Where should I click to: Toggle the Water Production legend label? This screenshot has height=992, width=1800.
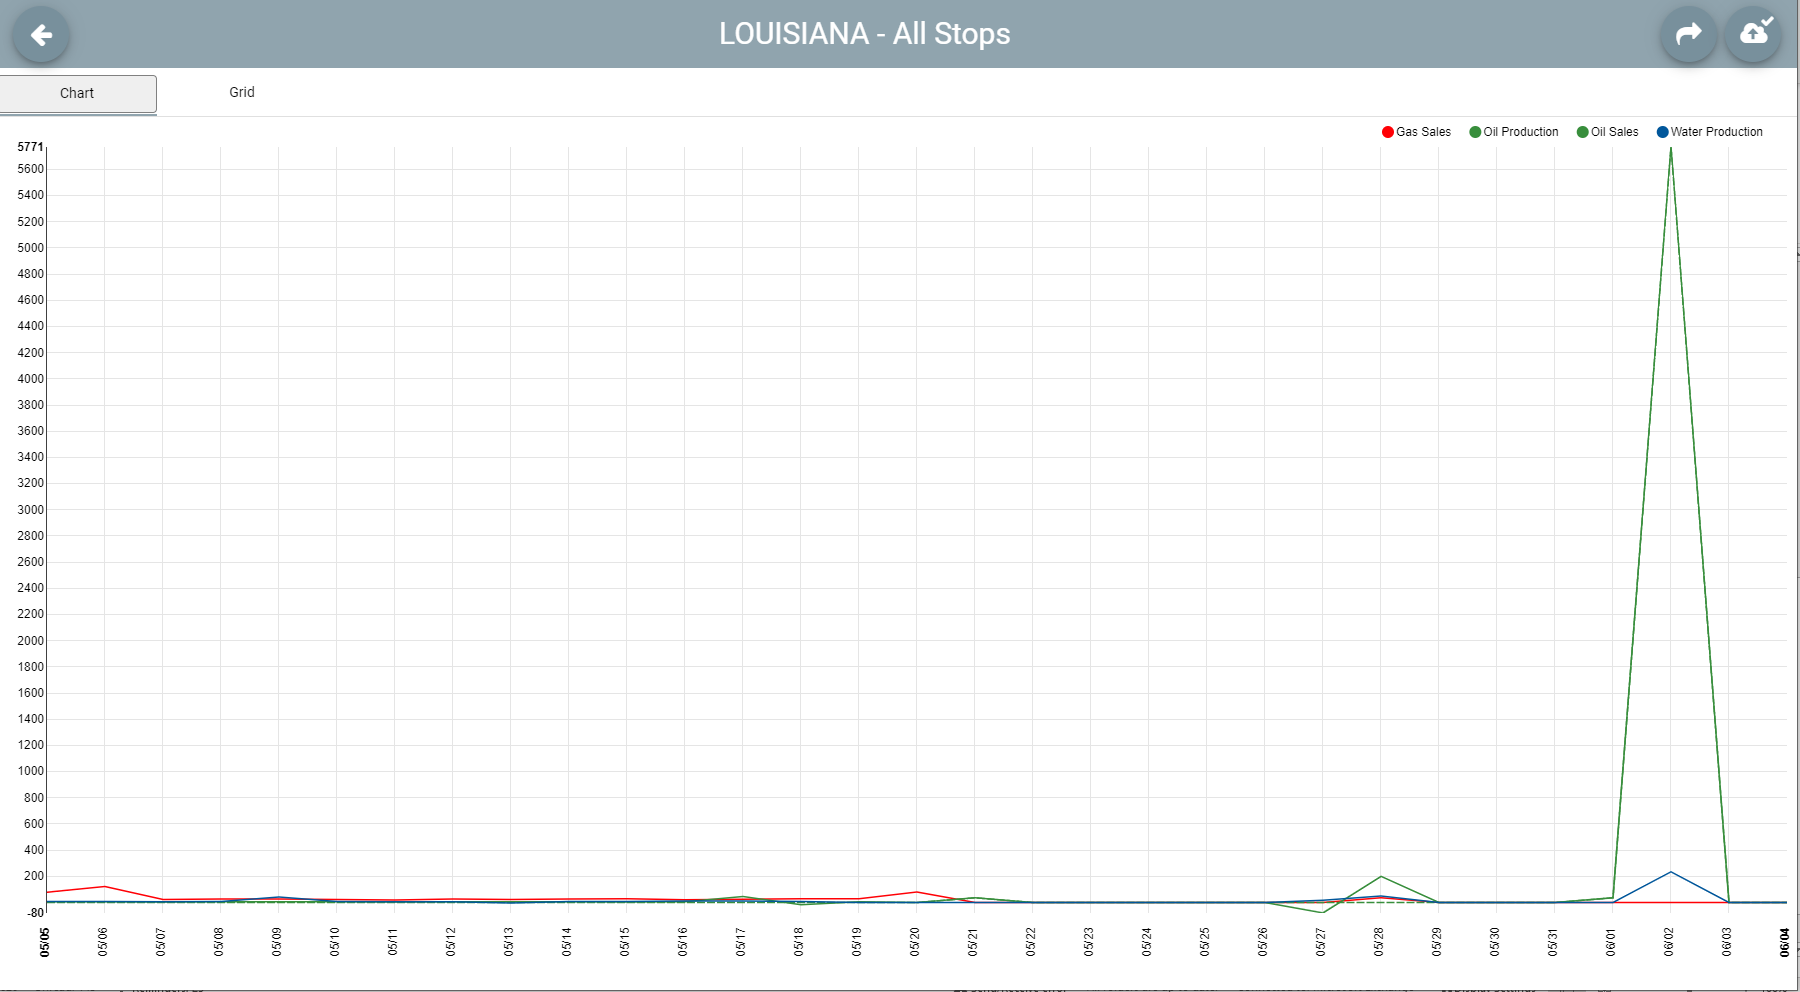point(1716,132)
